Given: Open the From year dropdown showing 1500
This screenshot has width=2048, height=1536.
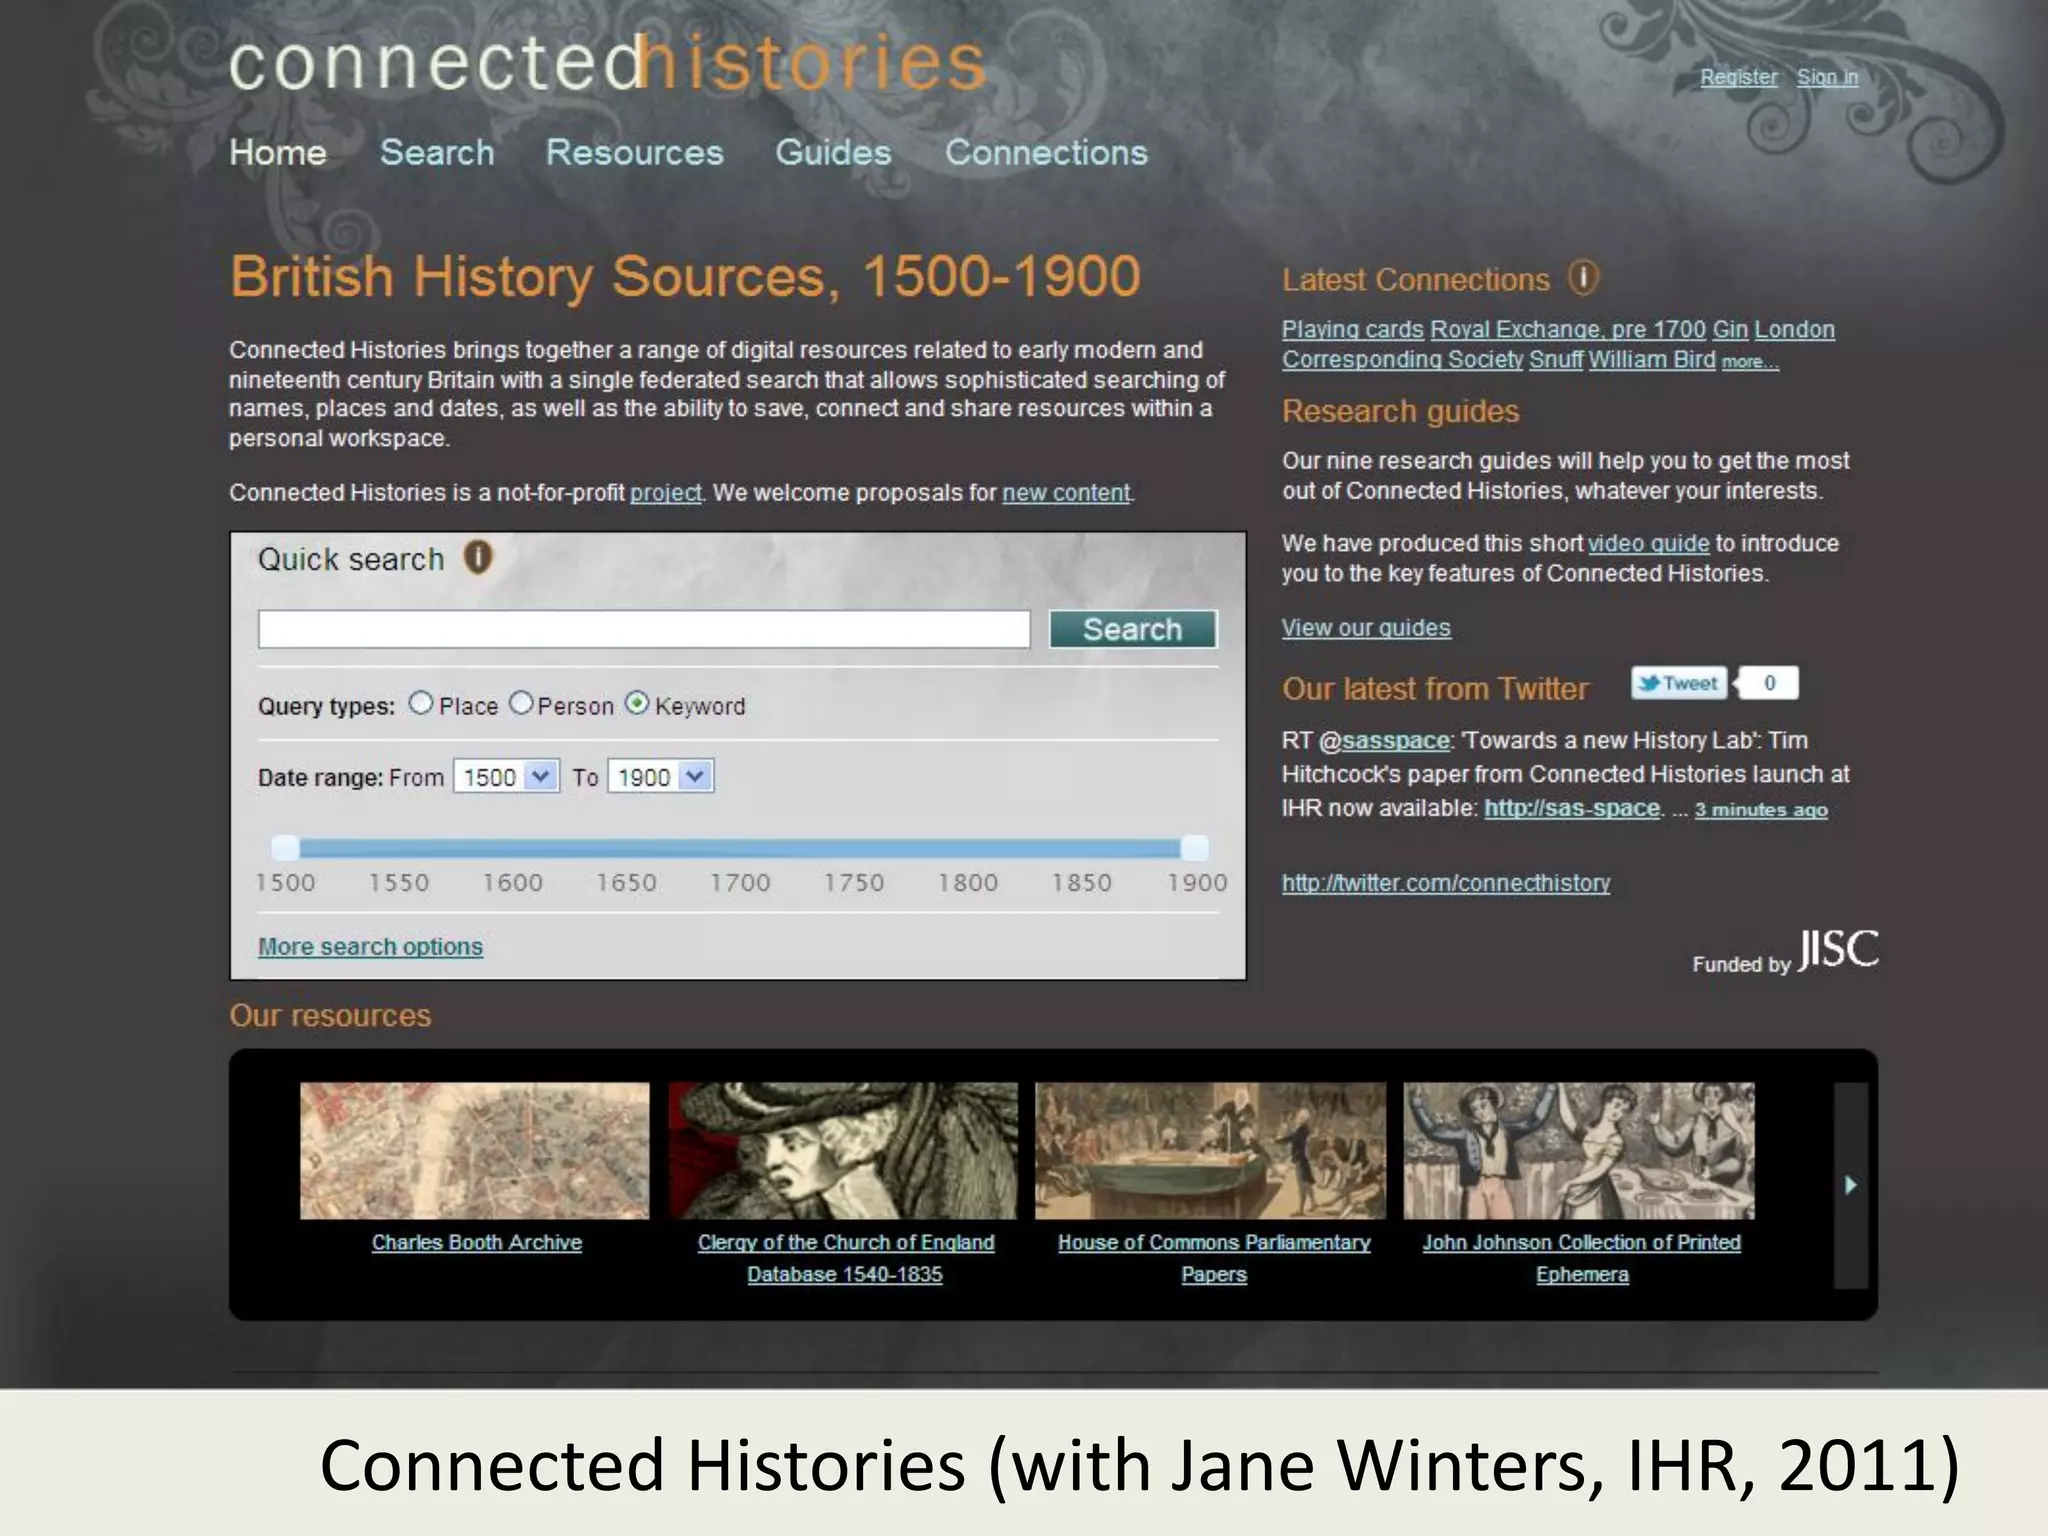Looking at the screenshot, I should [x=506, y=776].
